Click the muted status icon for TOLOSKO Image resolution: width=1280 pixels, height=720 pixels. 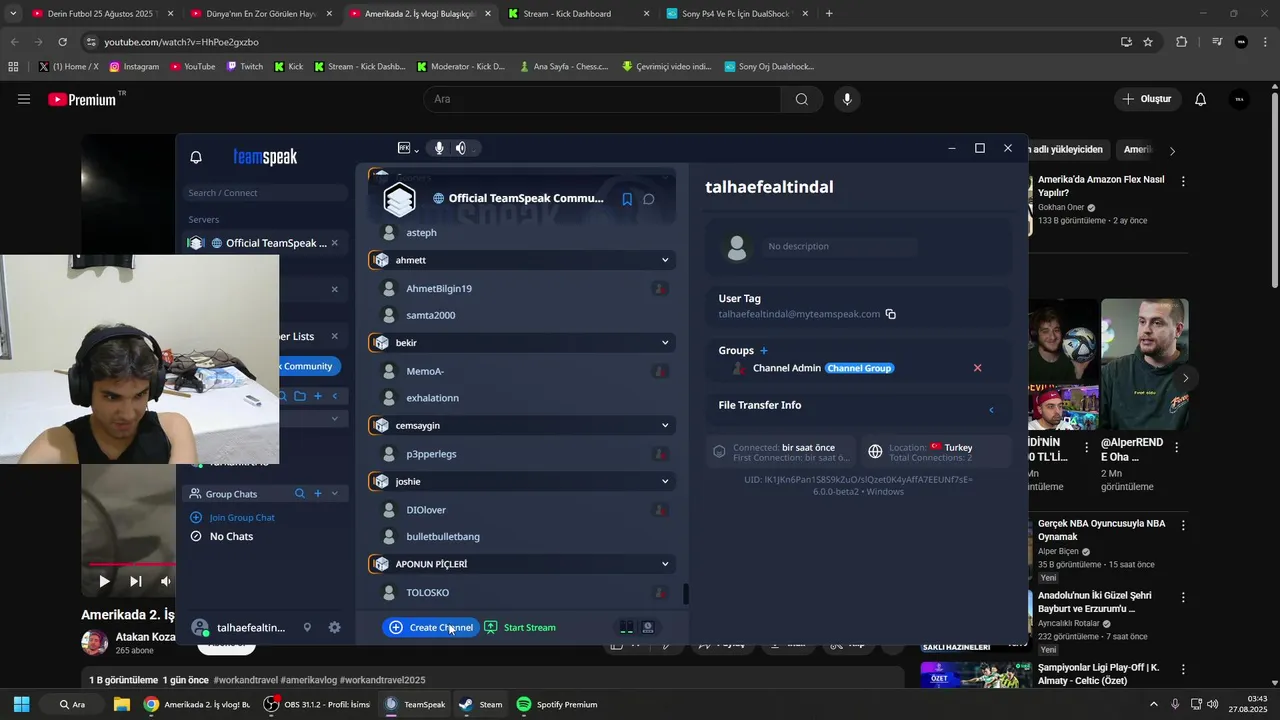(x=660, y=593)
